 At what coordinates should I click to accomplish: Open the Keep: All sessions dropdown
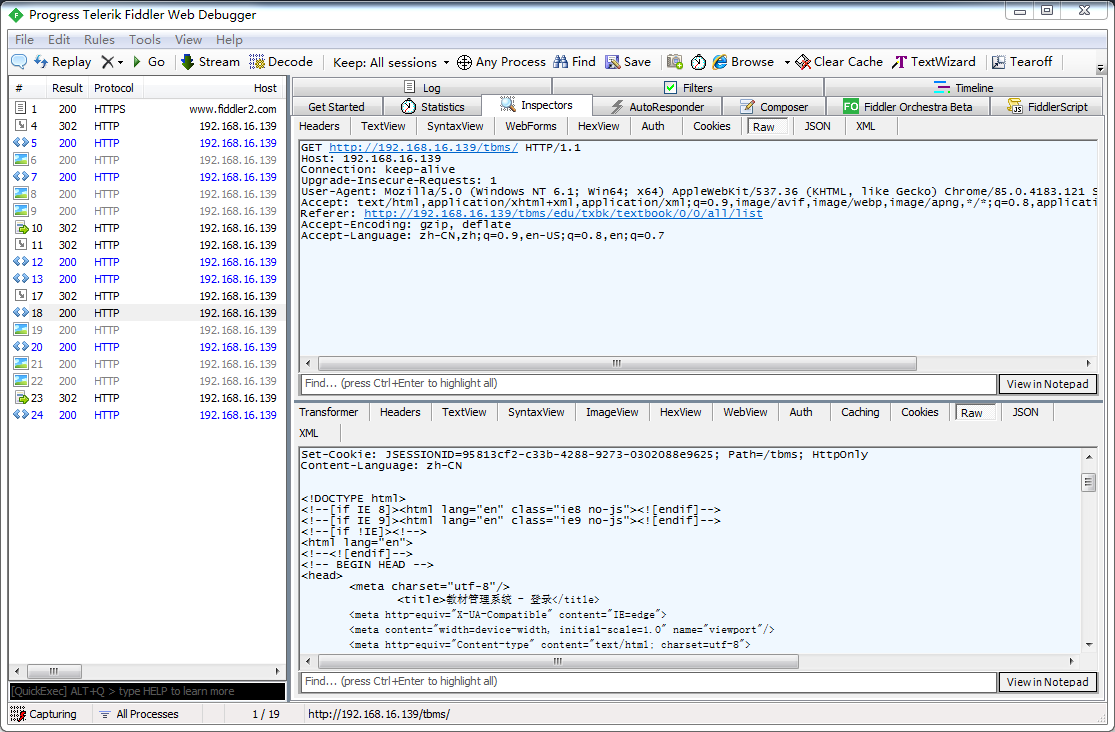tap(391, 63)
